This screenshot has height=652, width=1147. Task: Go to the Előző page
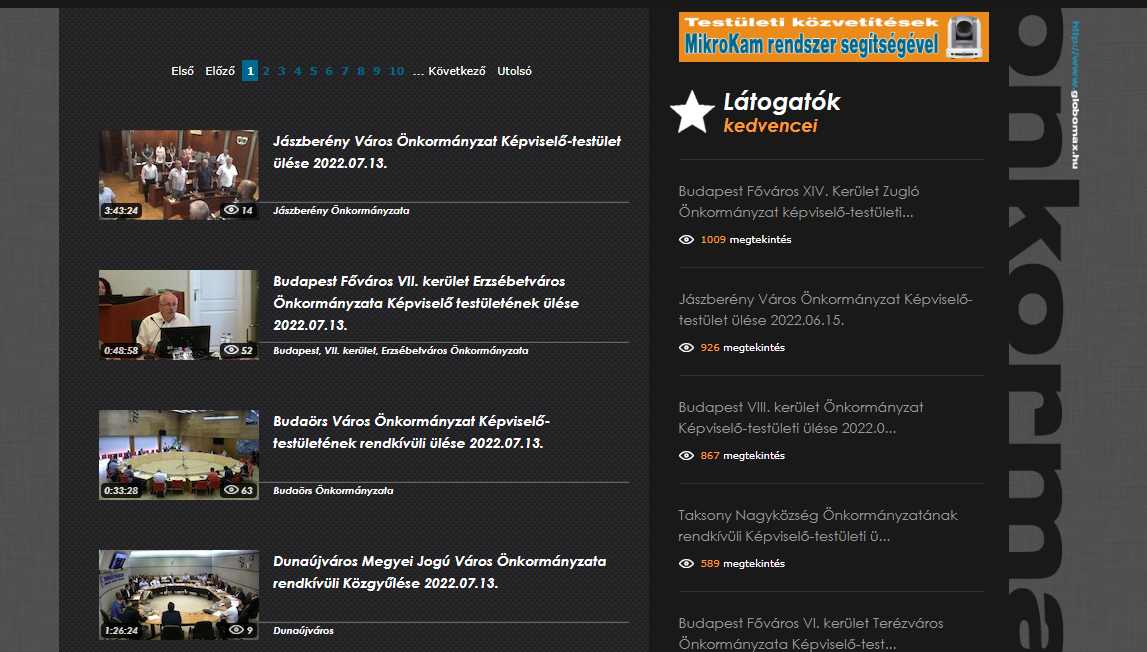tap(220, 71)
